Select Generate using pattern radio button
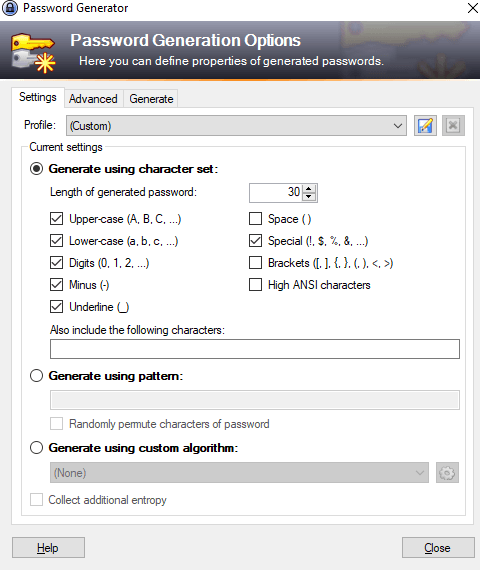Screen dimensions: 480x570 click(36, 376)
